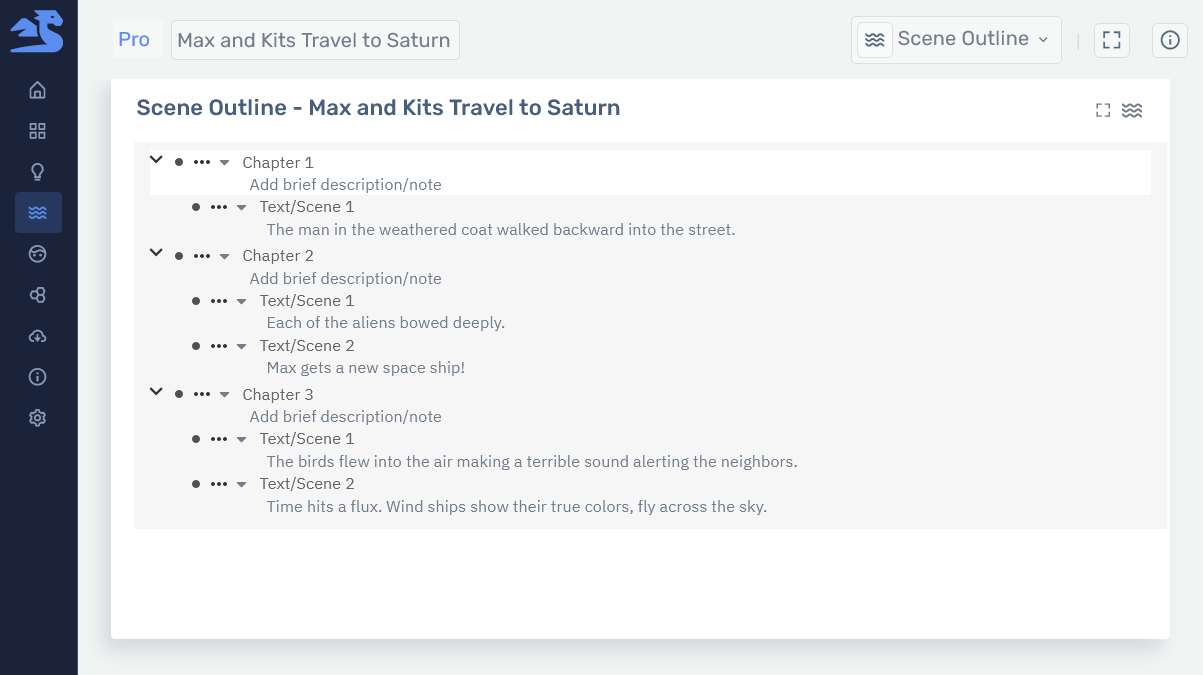This screenshot has width=1203, height=675.
Task: Open the character face icon in sidebar
Action: [x=37, y=253]
